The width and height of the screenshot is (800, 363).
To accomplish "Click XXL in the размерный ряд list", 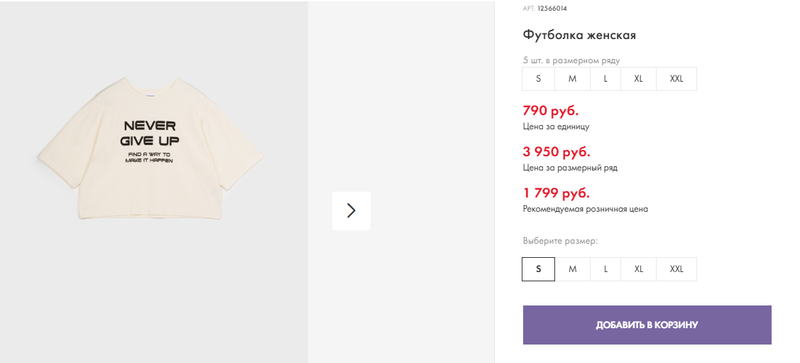I will tap(676, 79).
